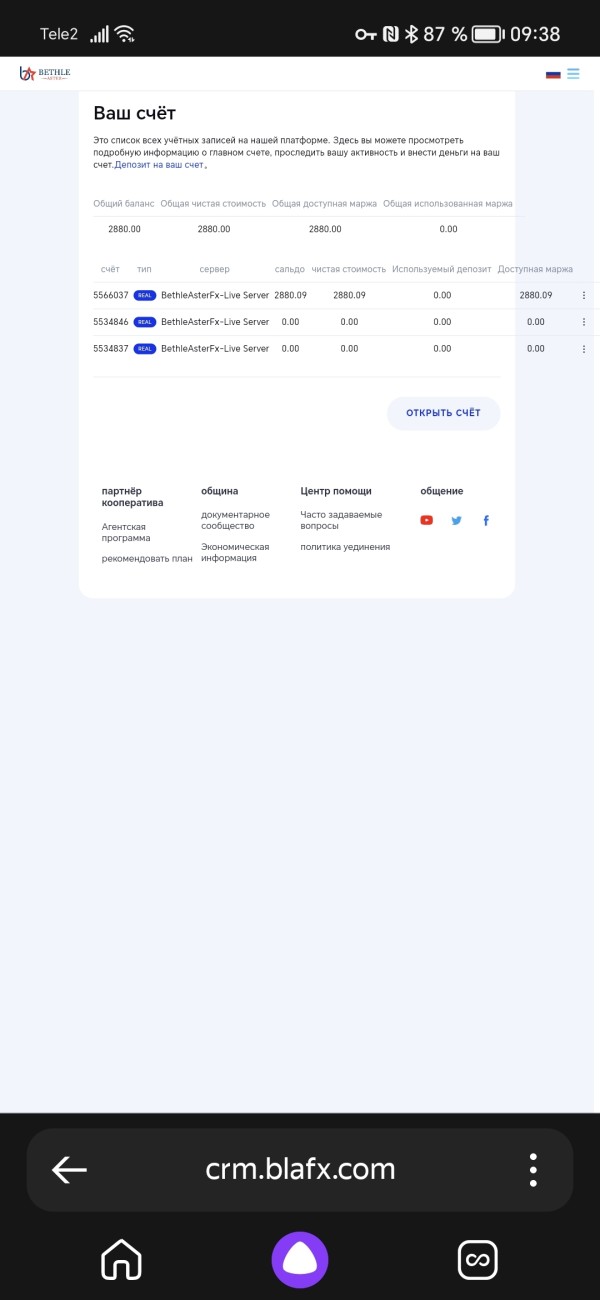Launch the Alice assistant button
Viewport: 600px width, 1300px height.
(300, 1260)
